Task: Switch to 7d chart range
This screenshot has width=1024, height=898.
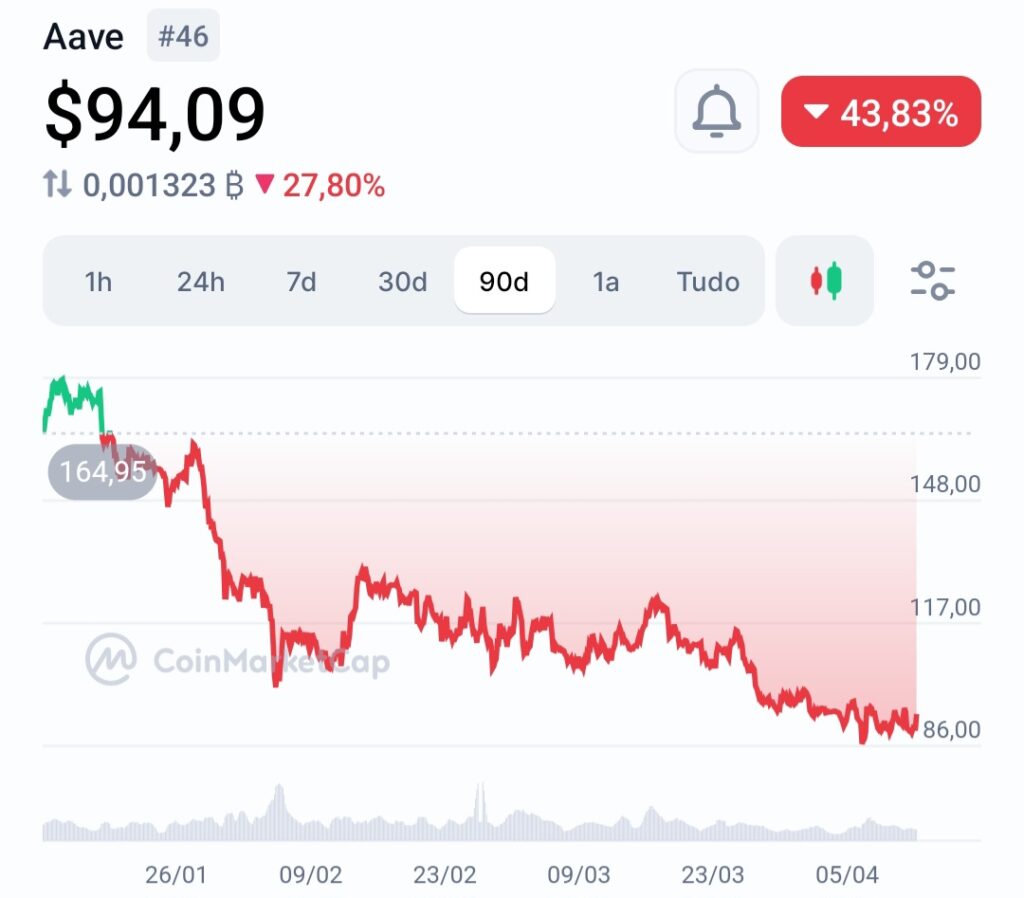Action: pos(301,282)
